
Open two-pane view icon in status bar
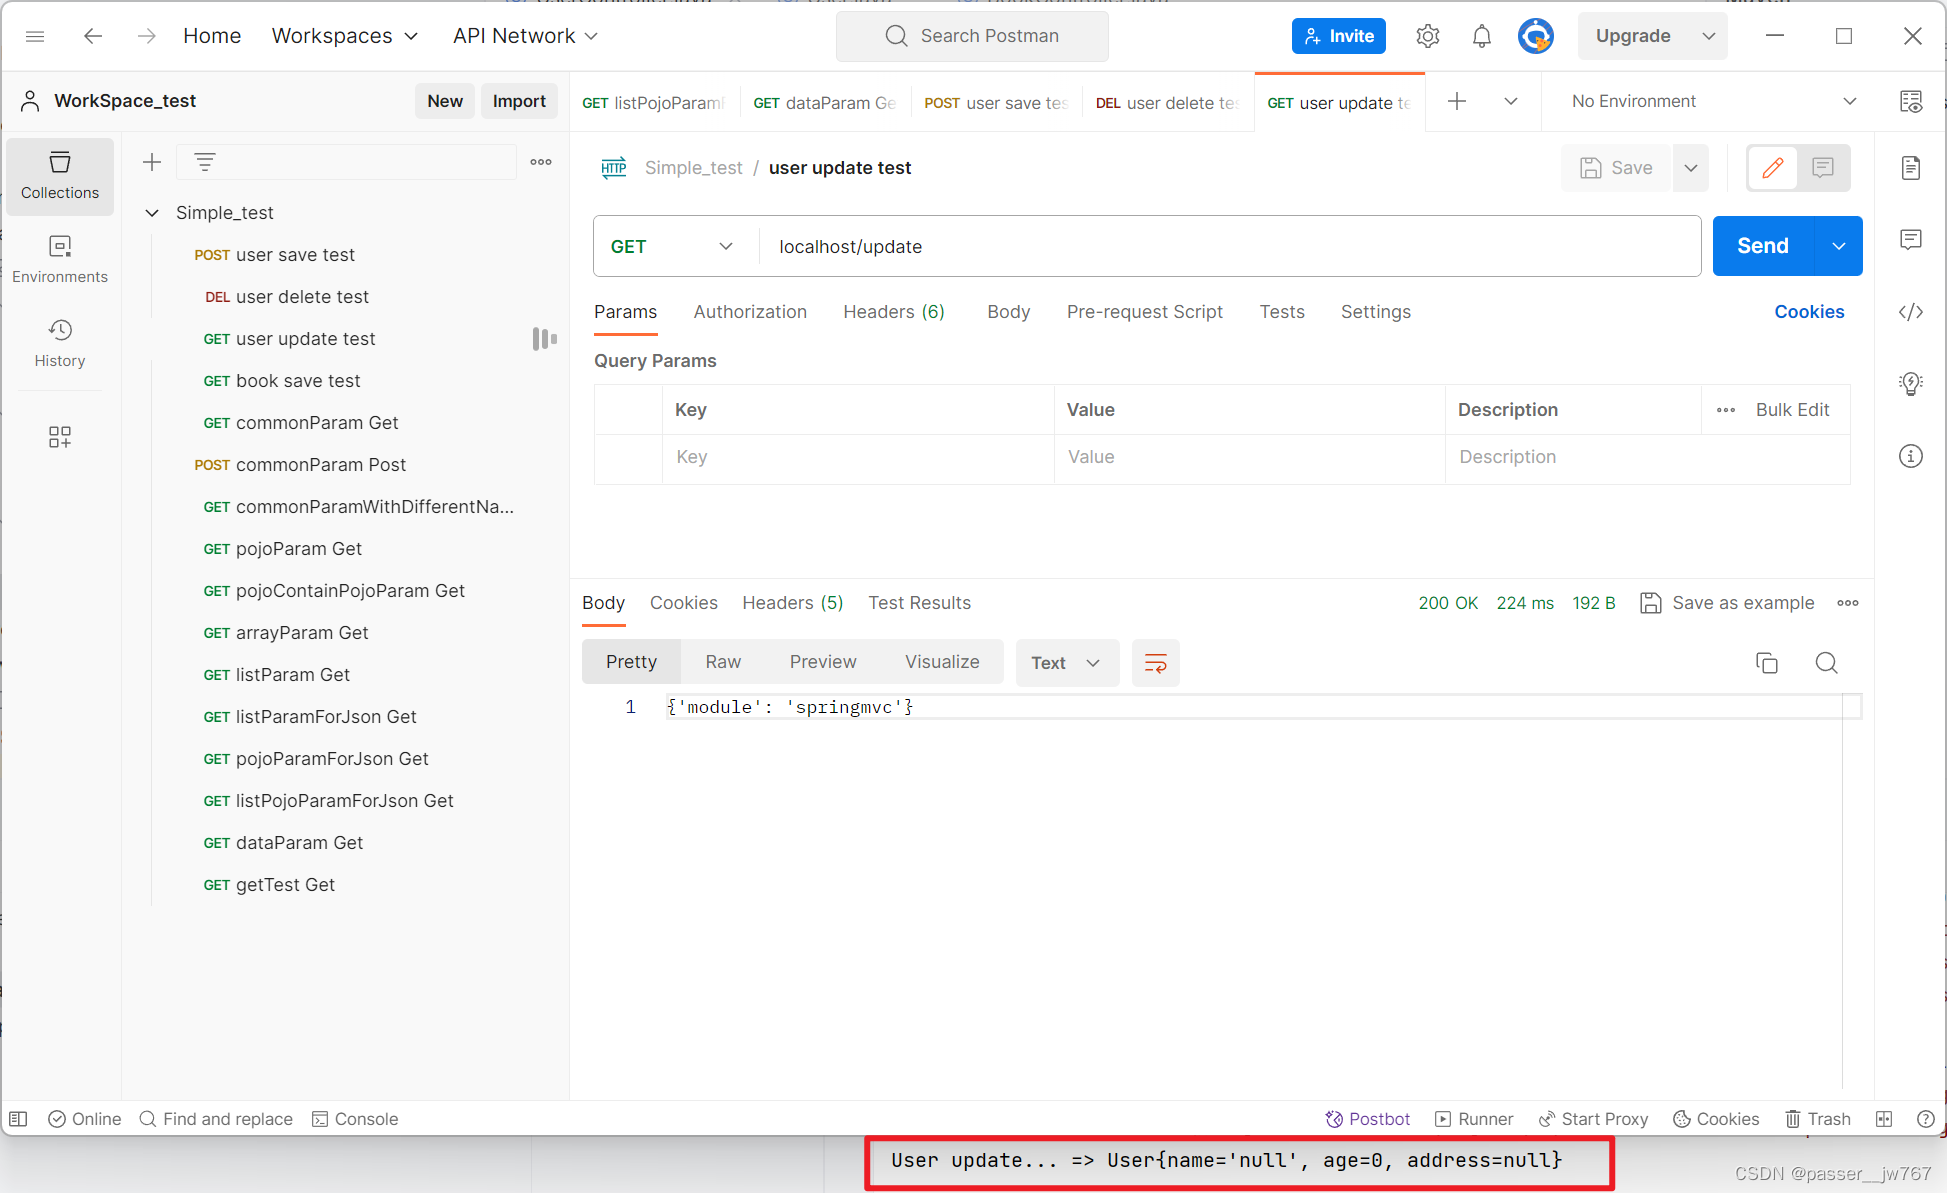tap(1884, 1119)
